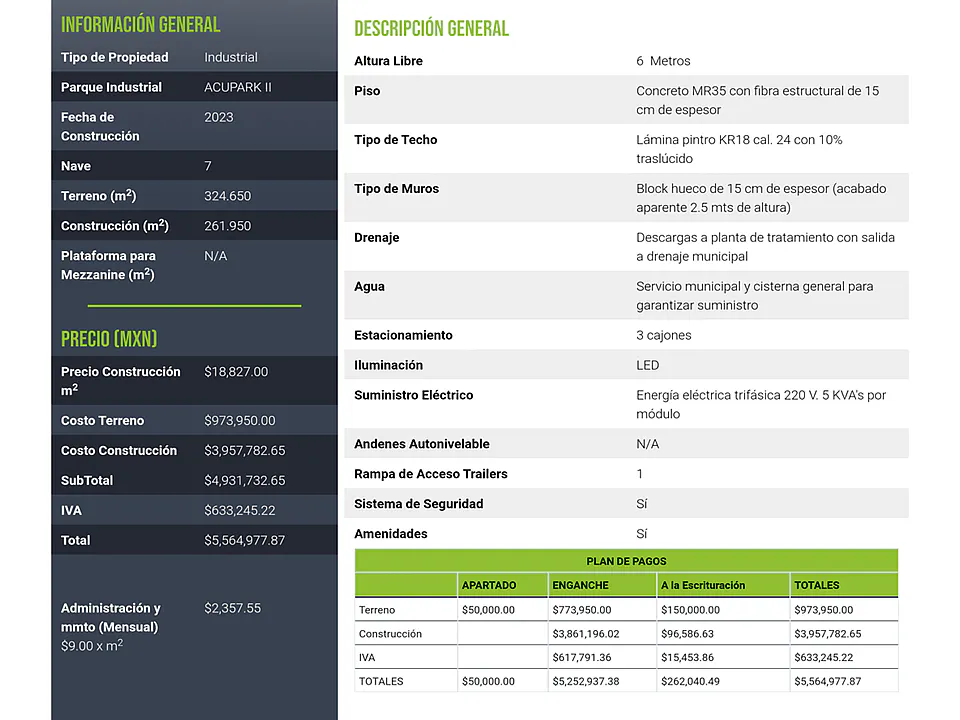Select the Administración y mmto $2,357.55 value
The width and height of the screenshot is (960, 720).
point(232,608)
